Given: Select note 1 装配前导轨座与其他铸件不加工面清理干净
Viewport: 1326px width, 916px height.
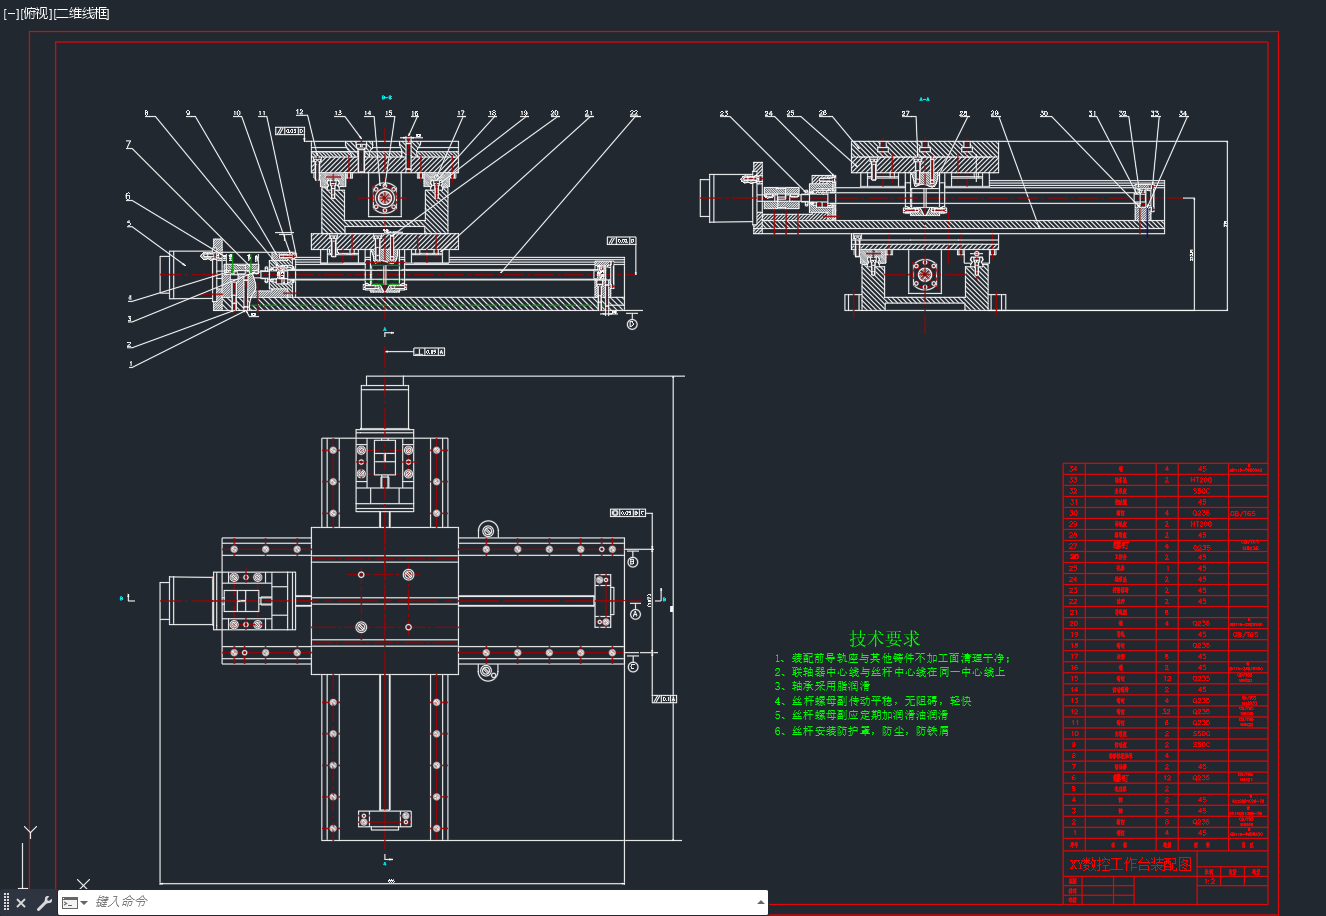Looking at the screenshot, I should click(893, 659).
